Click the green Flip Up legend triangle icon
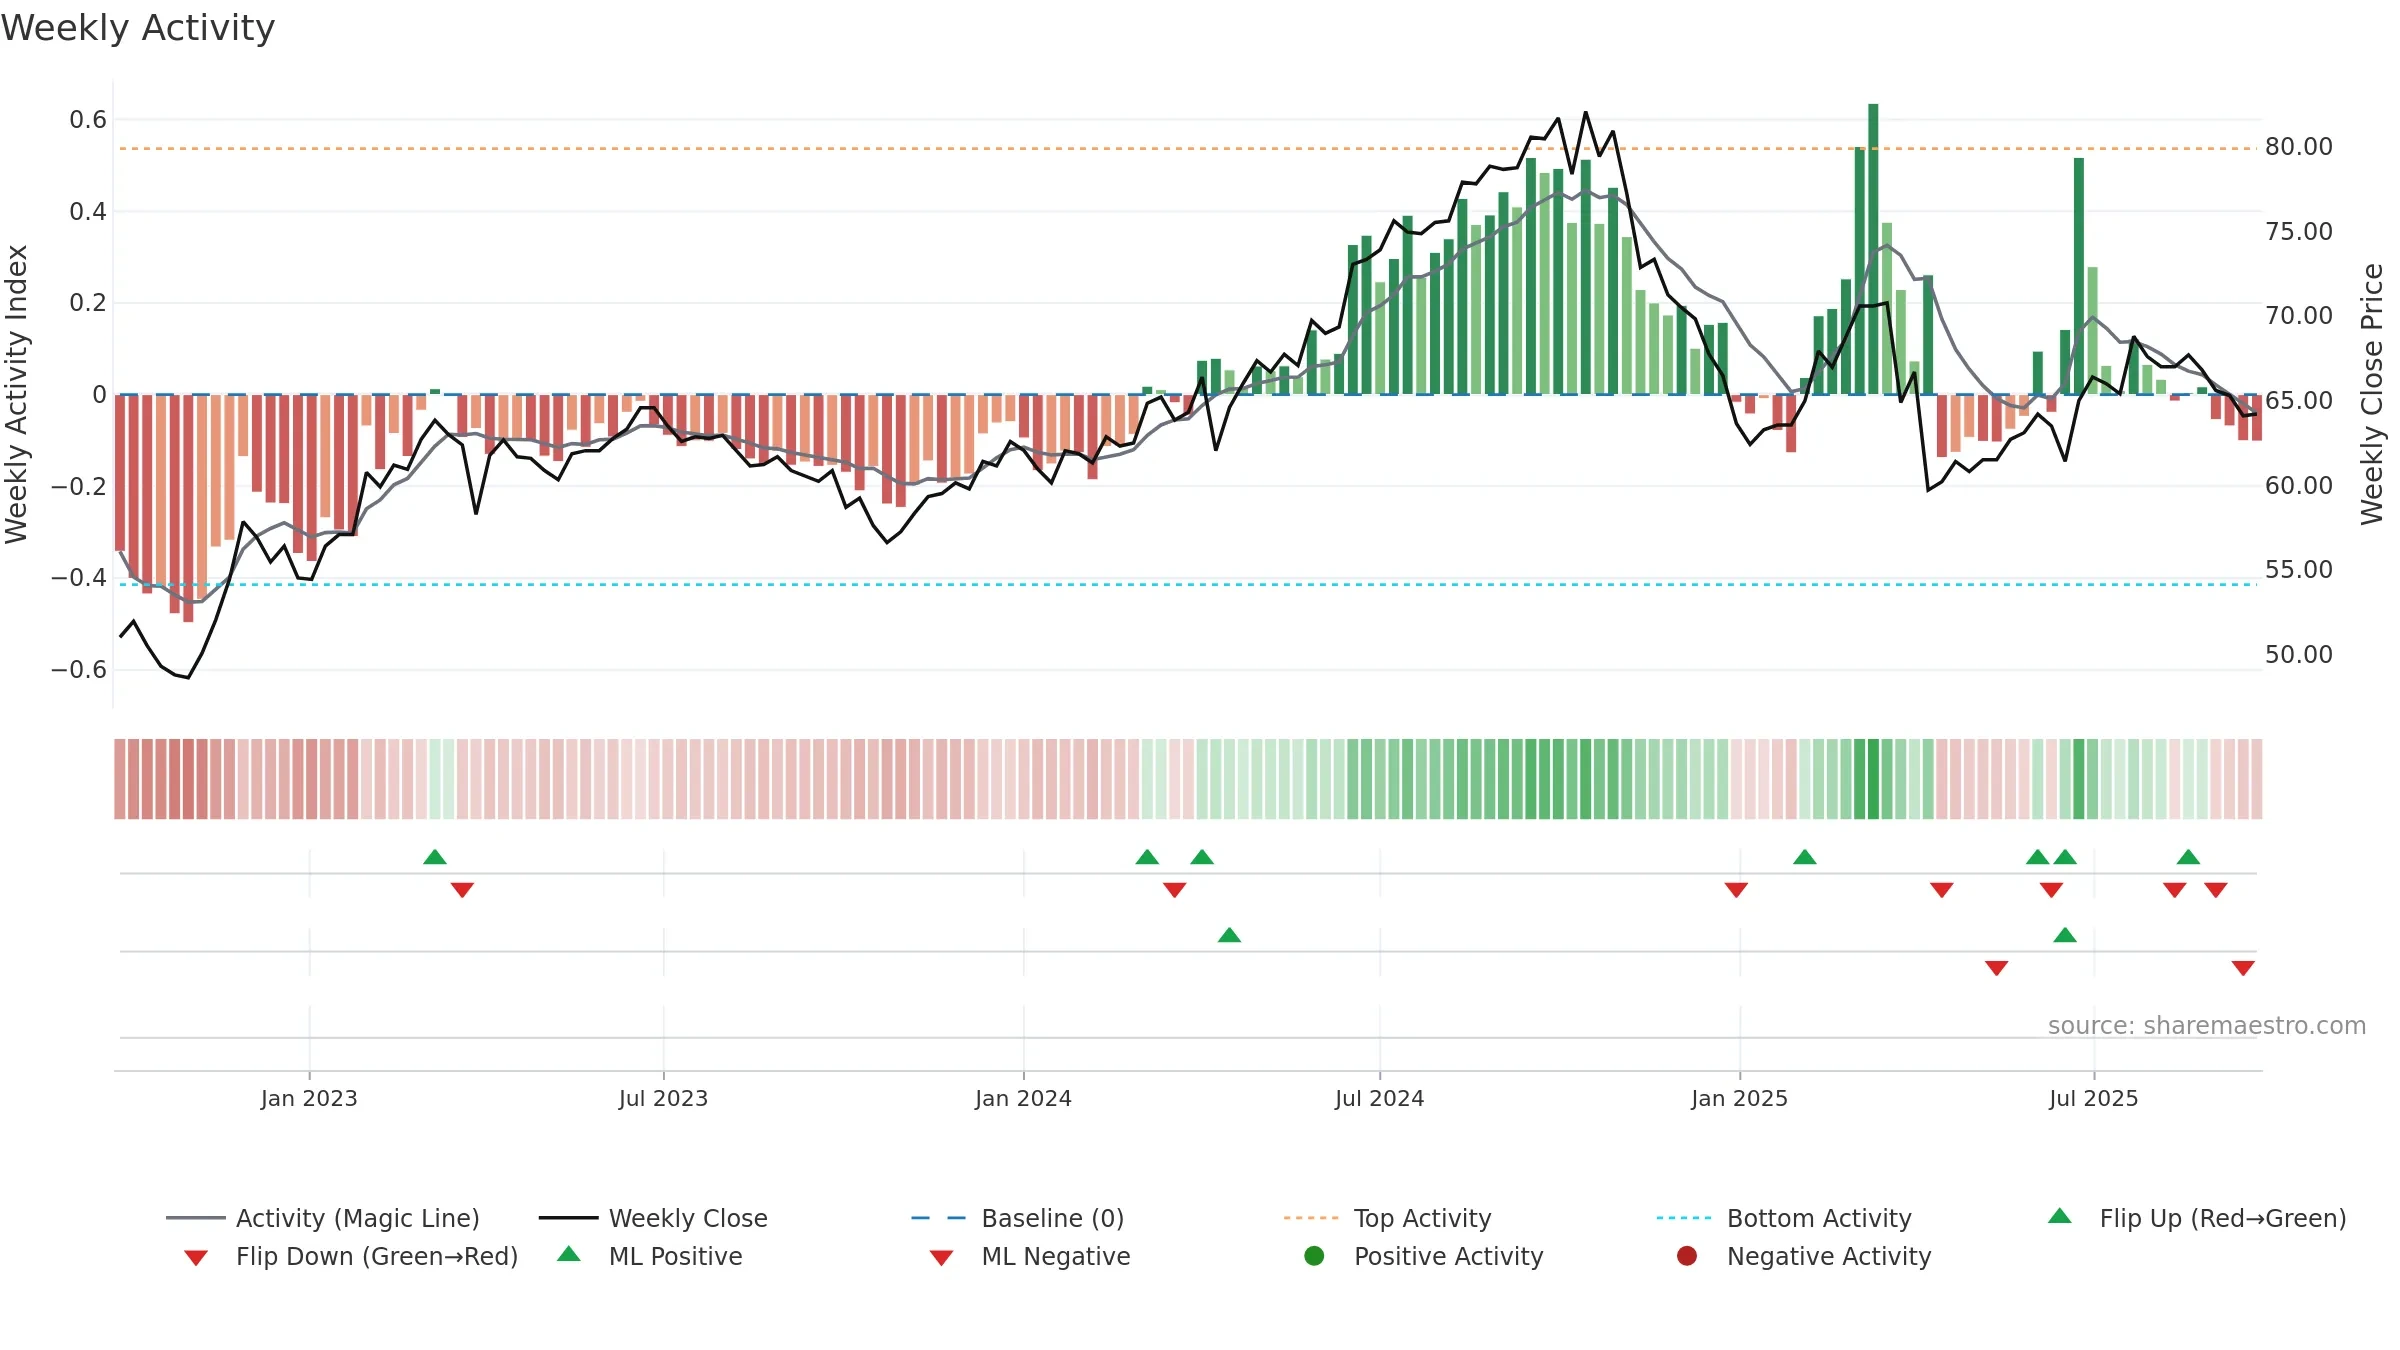 2060,1216
